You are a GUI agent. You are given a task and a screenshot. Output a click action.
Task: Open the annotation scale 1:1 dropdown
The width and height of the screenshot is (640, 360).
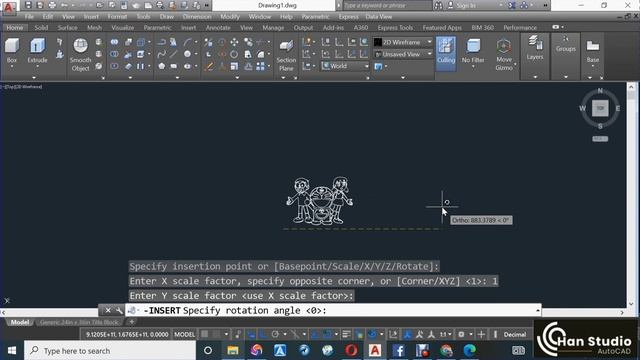point(445,334)
